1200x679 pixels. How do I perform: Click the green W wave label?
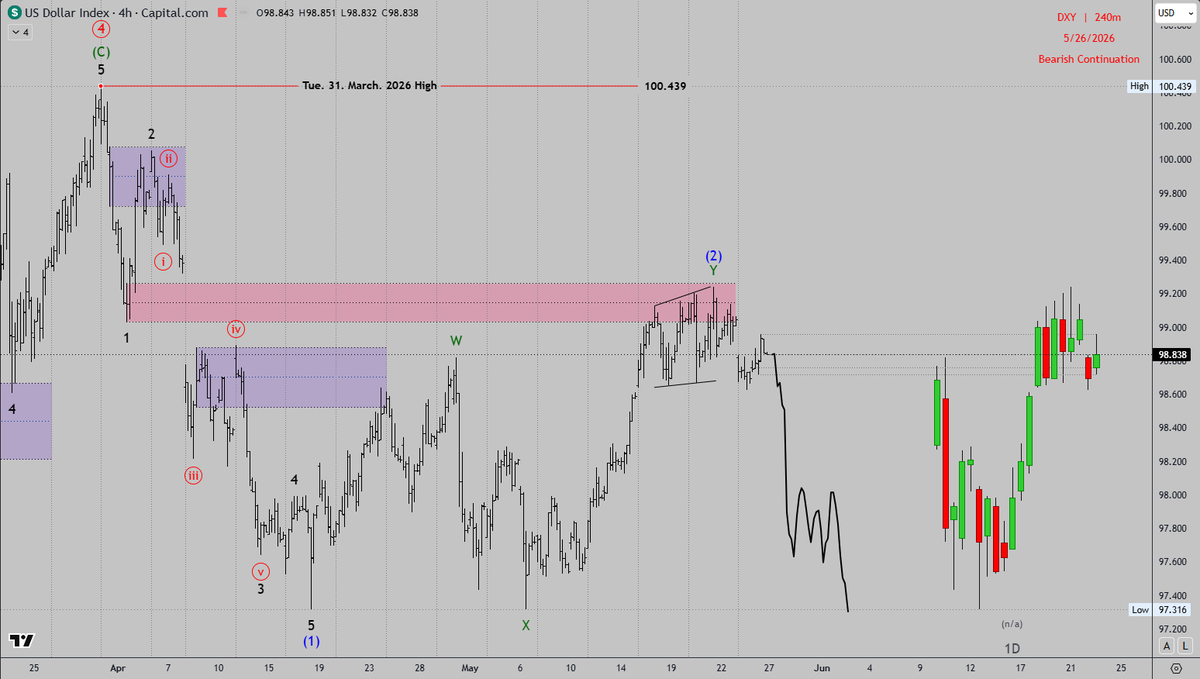(456, 340)
